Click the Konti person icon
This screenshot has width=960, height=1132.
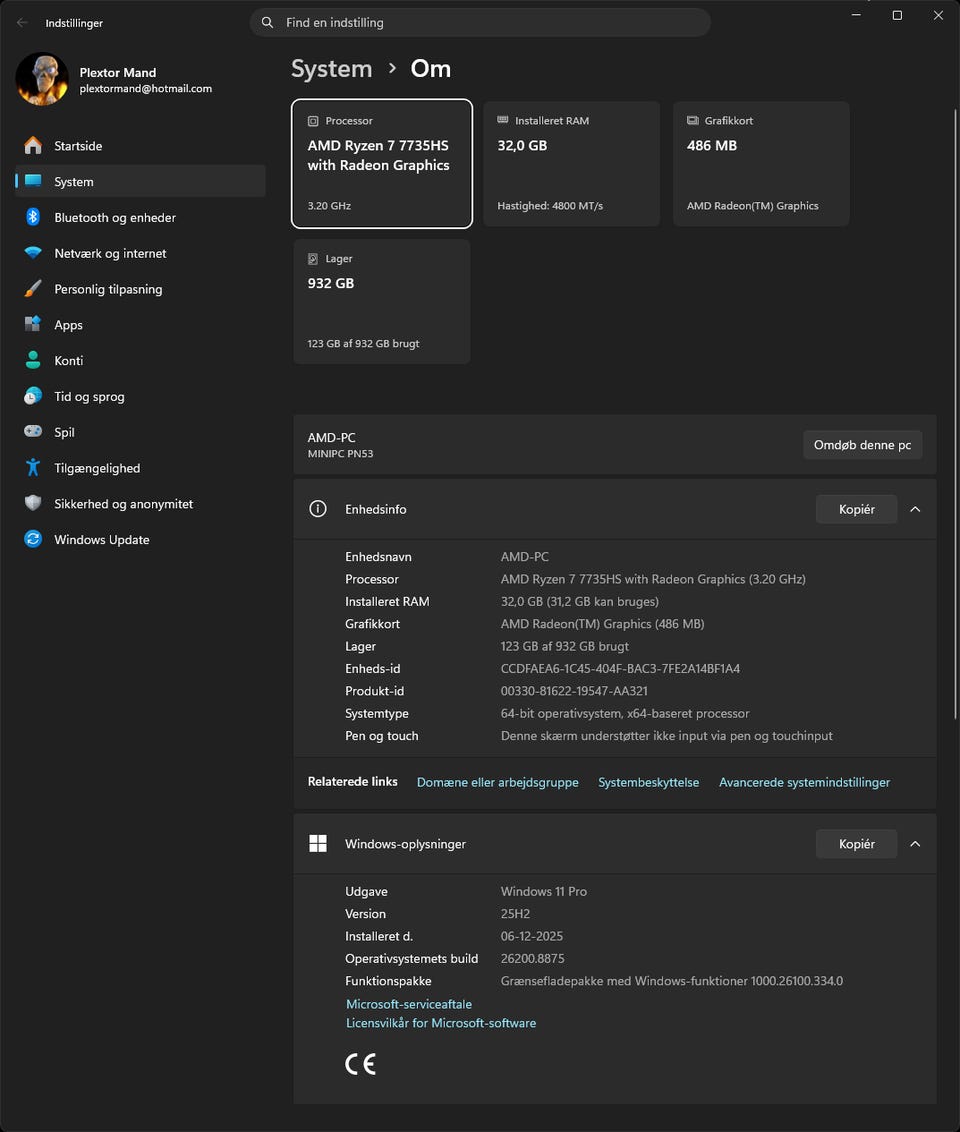[x=33, y=360]
